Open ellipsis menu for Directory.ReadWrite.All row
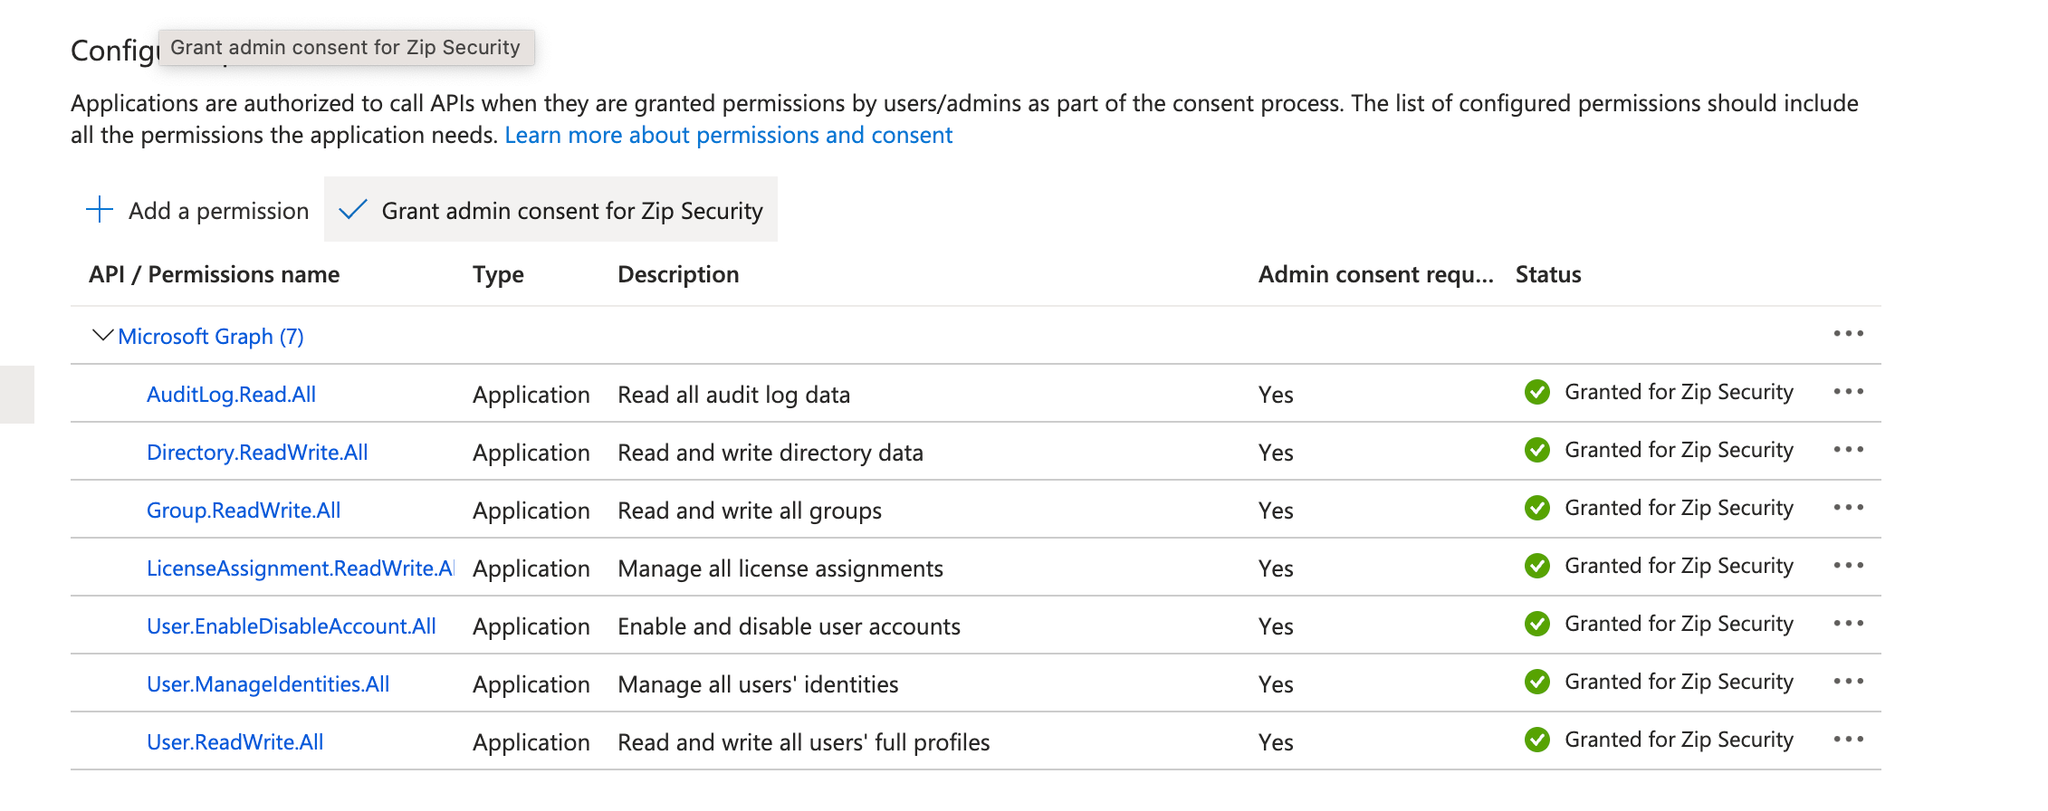2048x811 pixels. coord(1848,449)
